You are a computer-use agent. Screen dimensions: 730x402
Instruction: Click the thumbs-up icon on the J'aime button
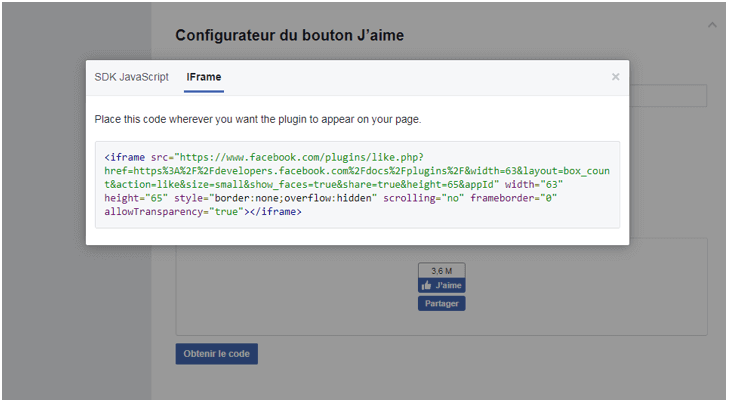(x=426, y=285)
